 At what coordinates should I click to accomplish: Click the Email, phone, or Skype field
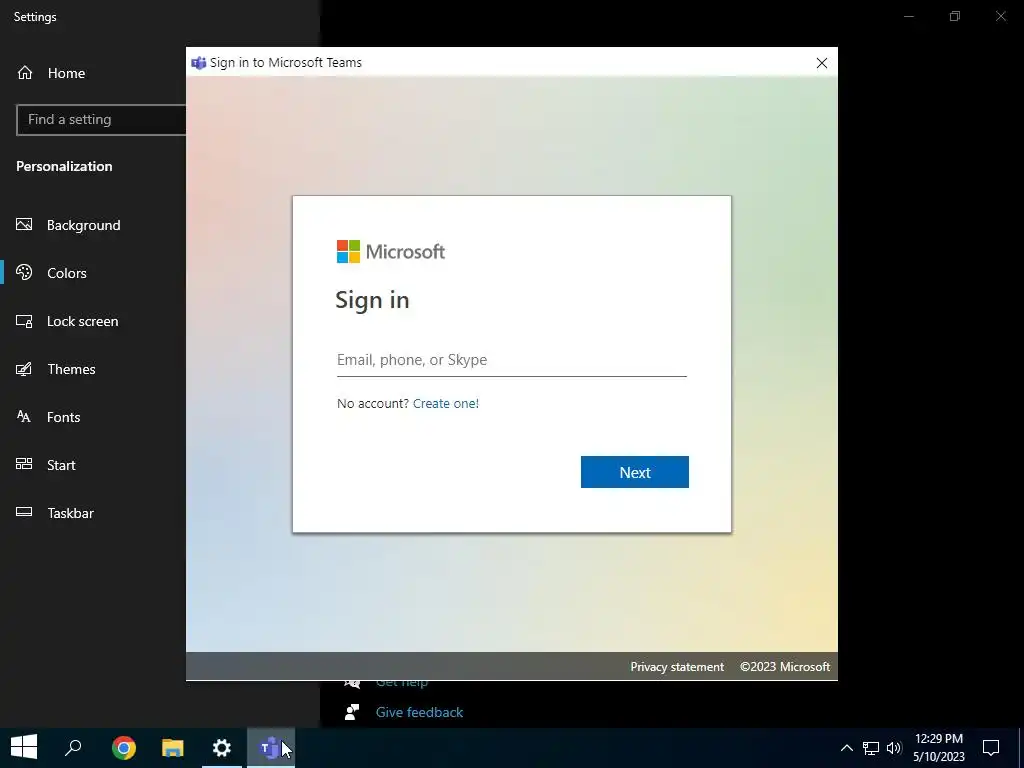tap(511, 360)
